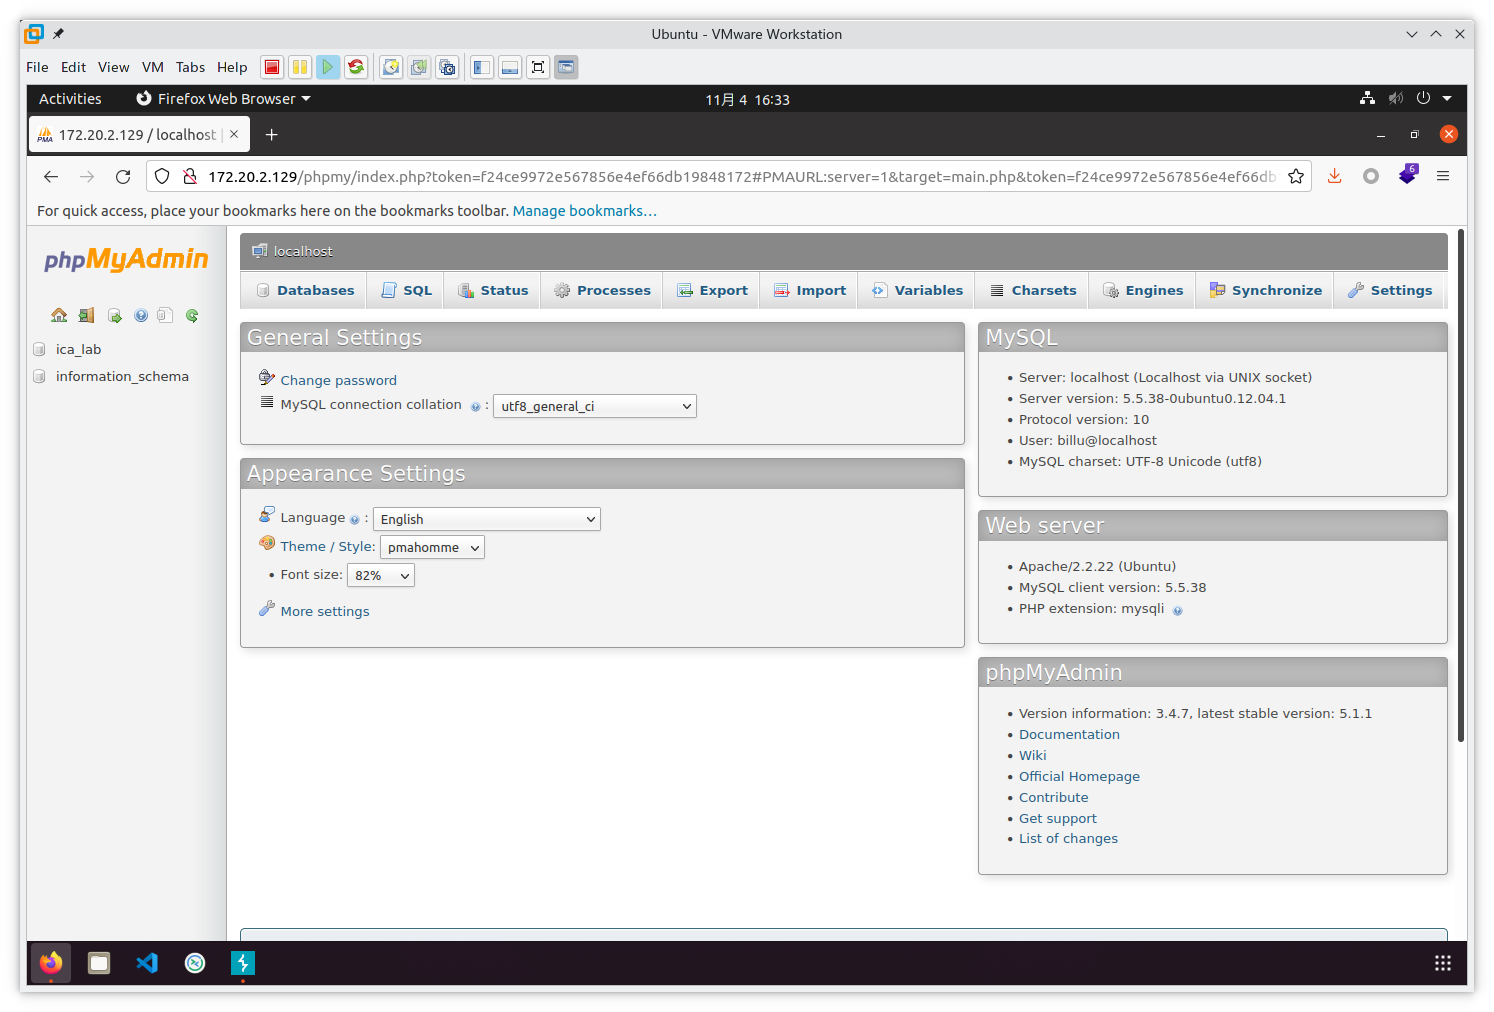Screen dimensions: 1494x1012
Task: Open Ubuntu Activities overview
Action: tap(70, 99)
